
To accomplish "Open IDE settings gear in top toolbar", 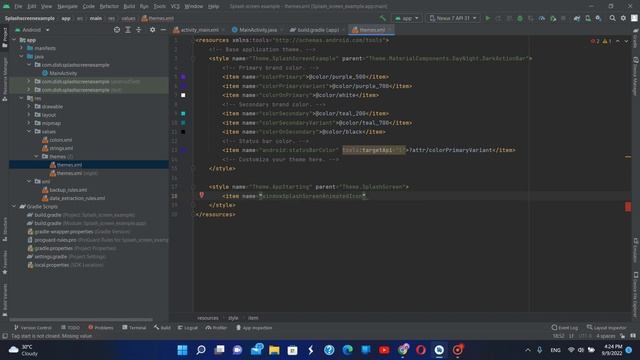I will click(623, 18).
